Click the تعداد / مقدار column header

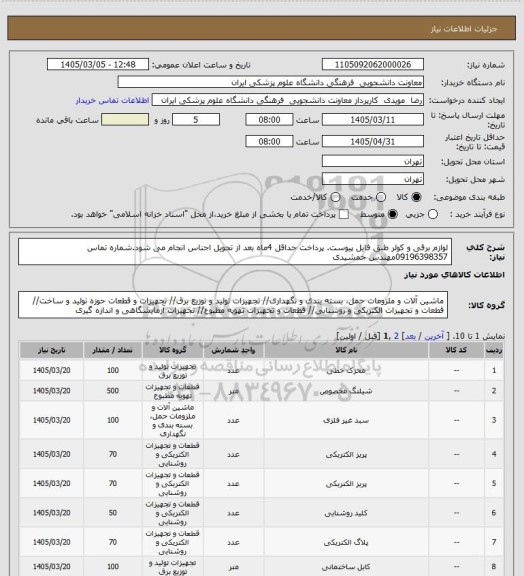(112, 350)
